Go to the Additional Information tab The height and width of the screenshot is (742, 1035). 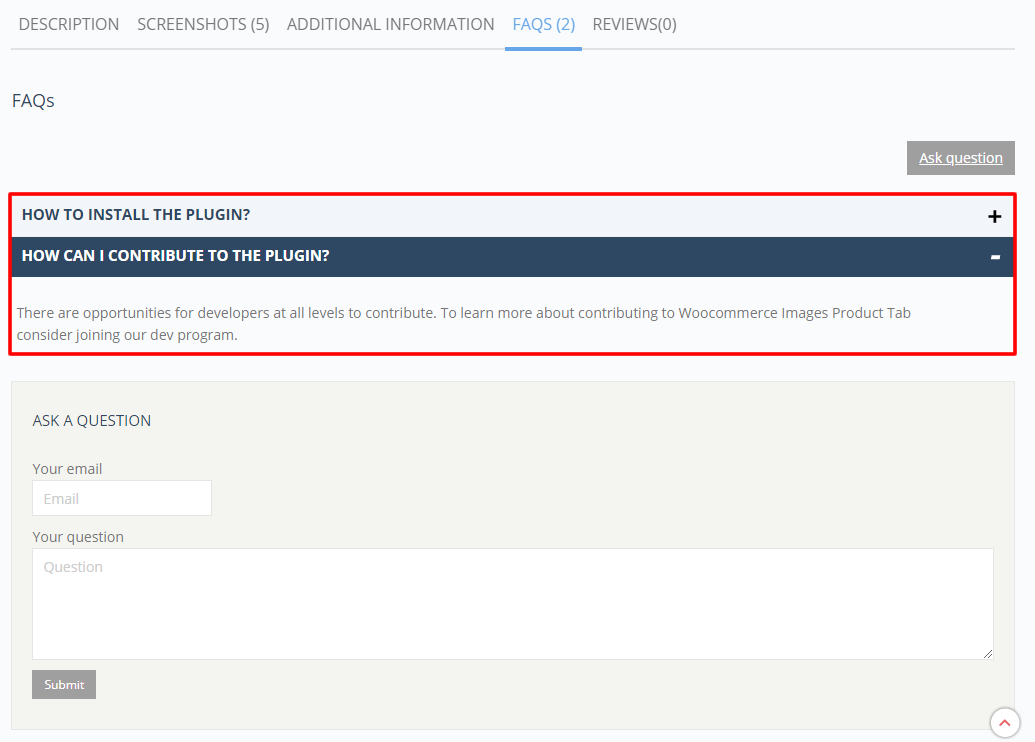[x=390, y=24]
